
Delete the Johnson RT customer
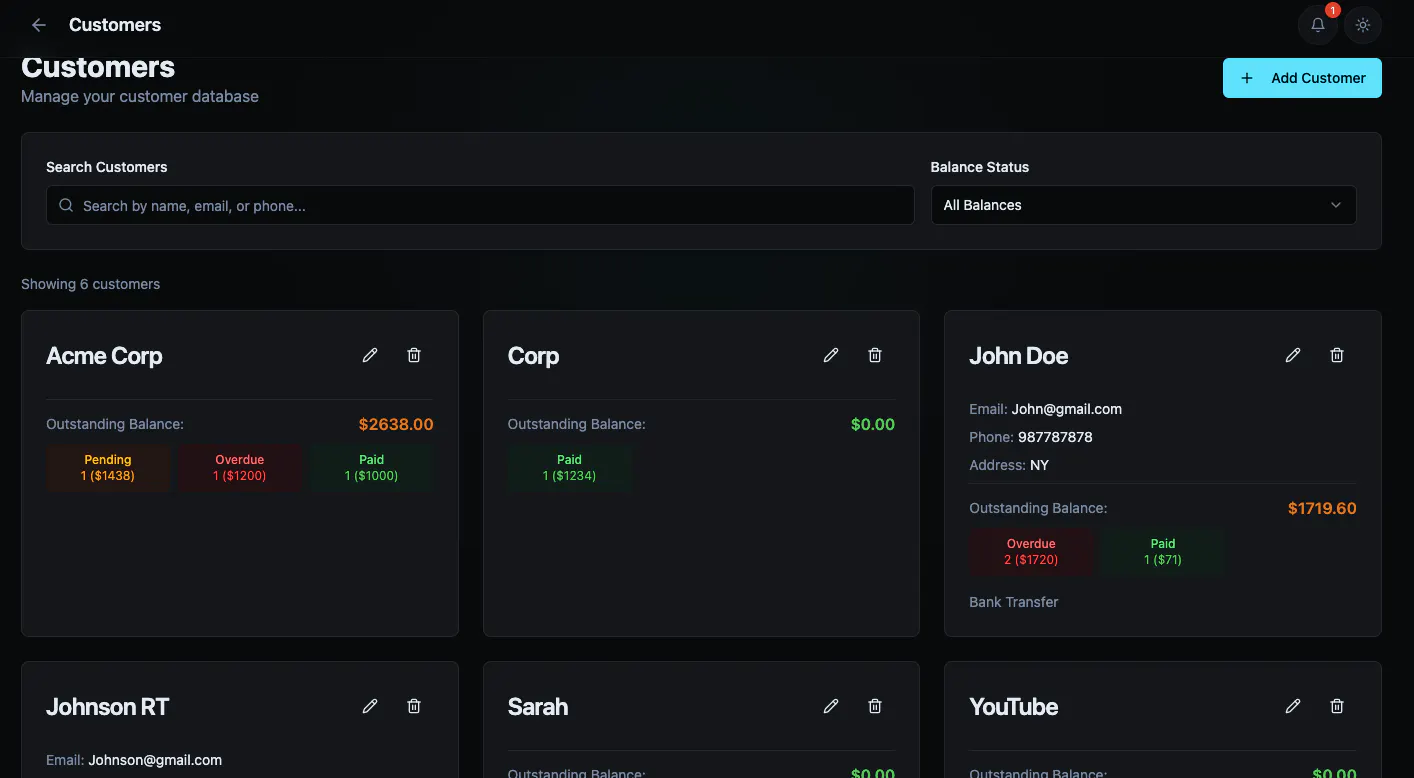point(414,706)
